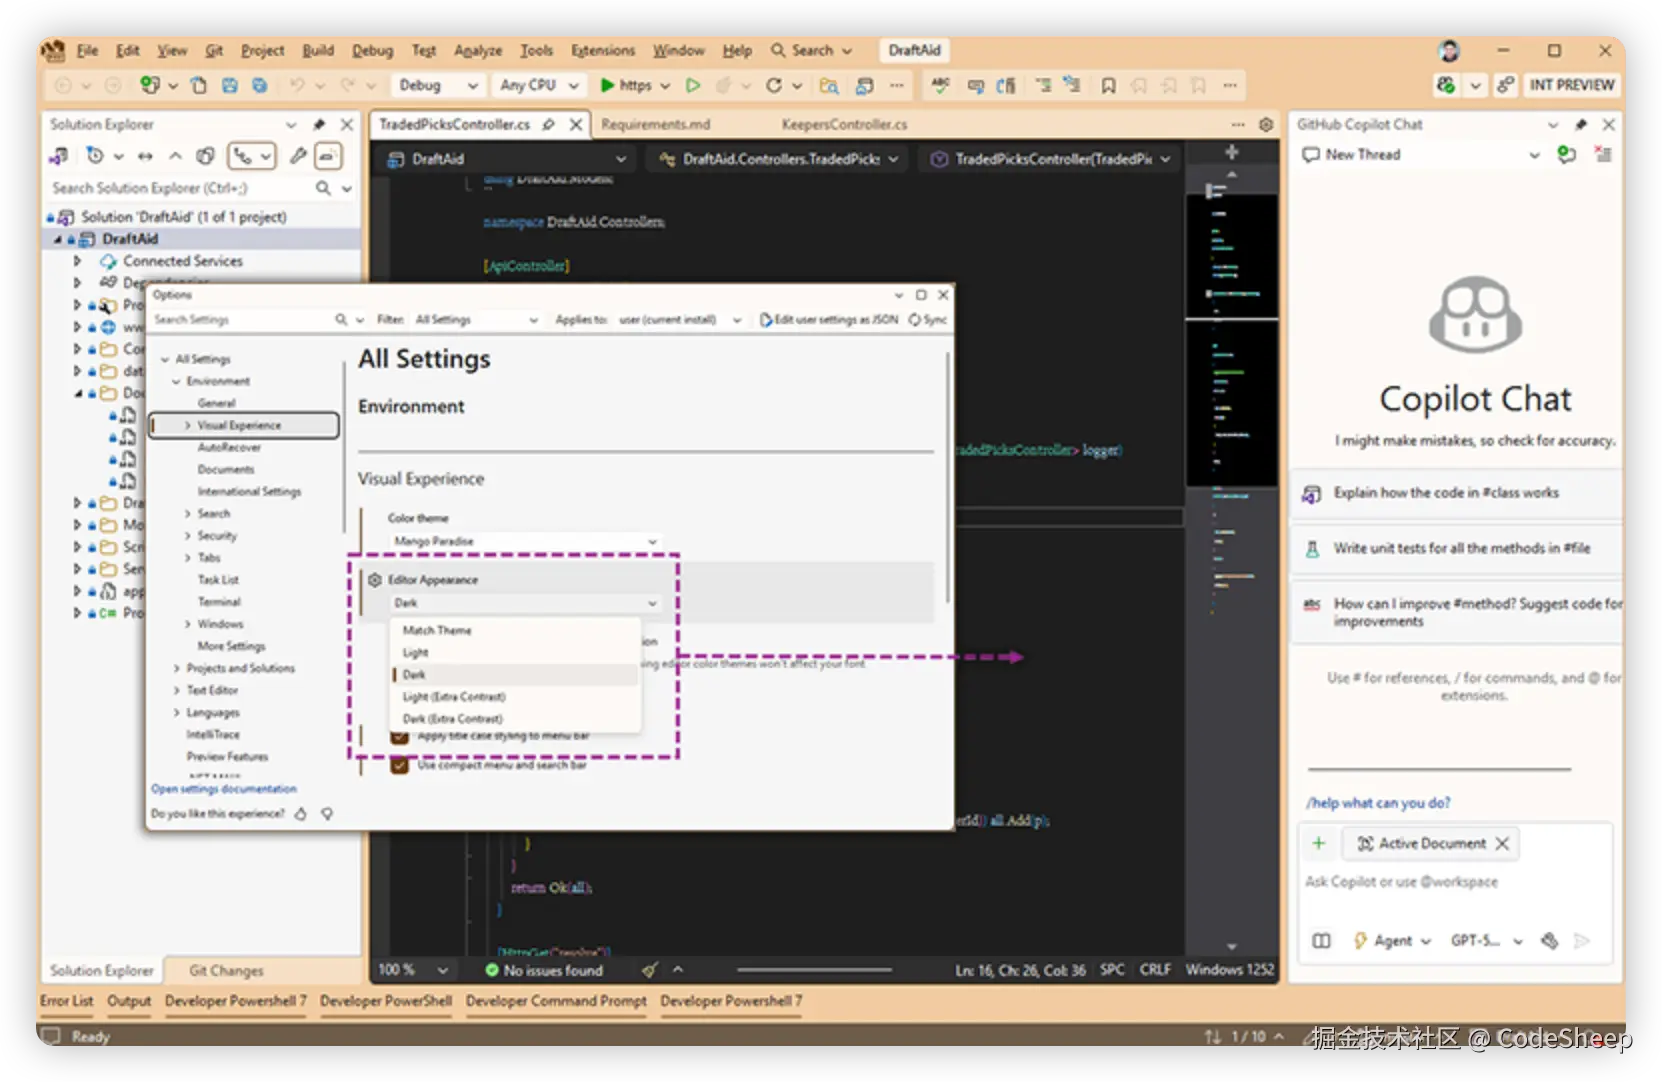Open the Analyze menu
The height and width of the screenshot is (1082, 1662).
point(477,51)
